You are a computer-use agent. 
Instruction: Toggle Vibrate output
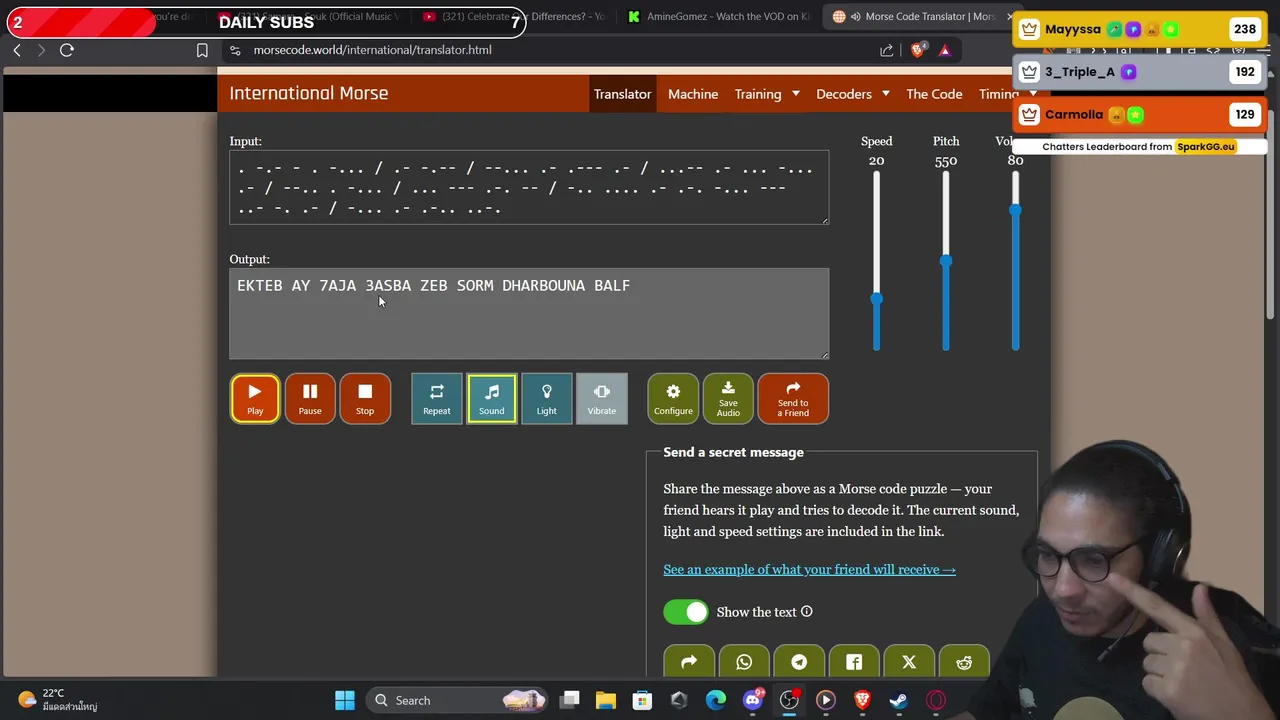click(x=602, y=398)
